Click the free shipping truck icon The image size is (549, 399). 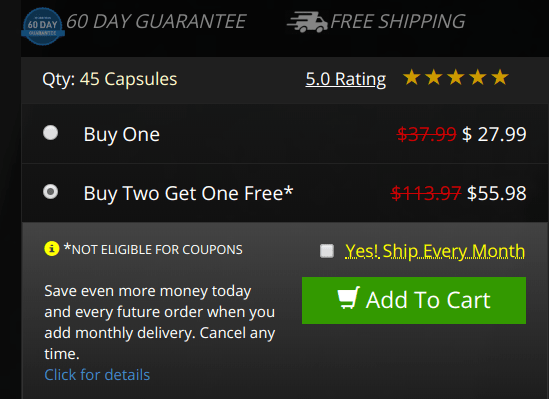click(307, 22)
